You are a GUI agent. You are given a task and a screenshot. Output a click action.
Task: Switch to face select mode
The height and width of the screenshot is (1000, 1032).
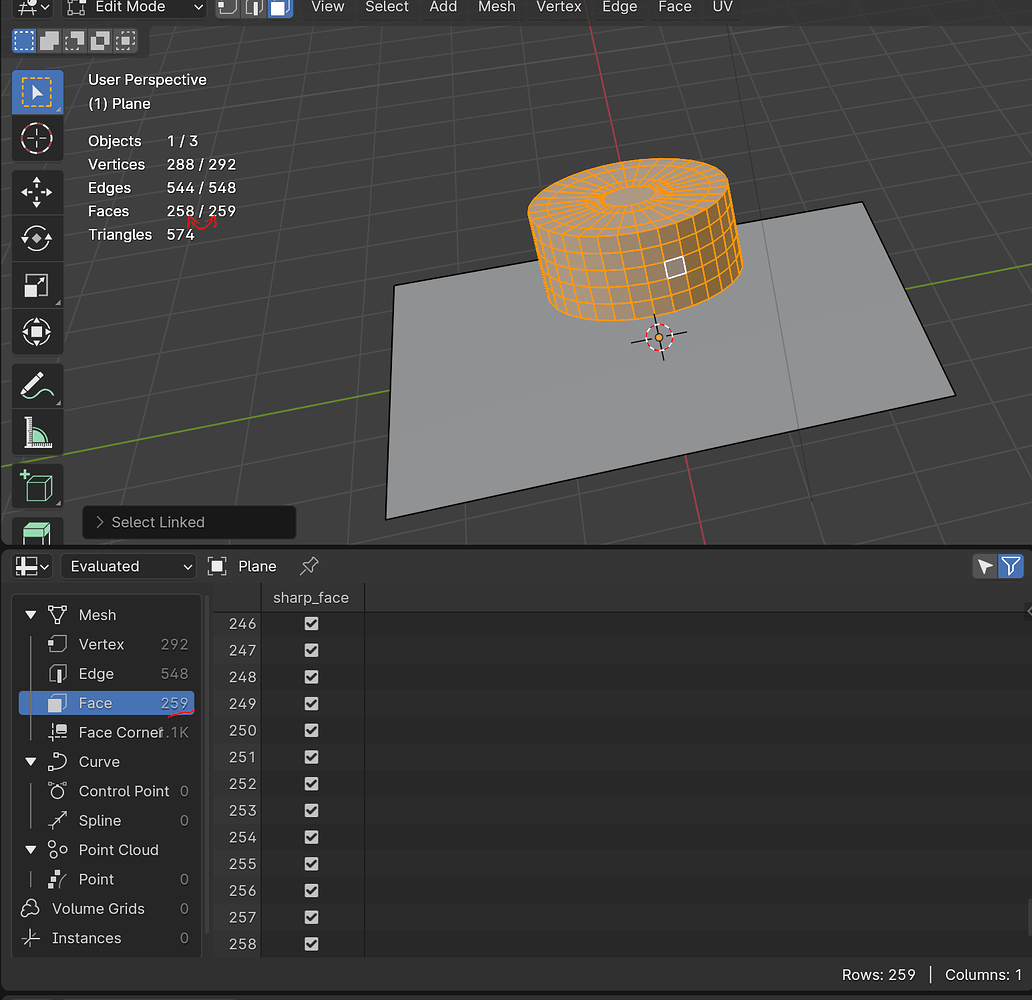(x=280, y=7)
